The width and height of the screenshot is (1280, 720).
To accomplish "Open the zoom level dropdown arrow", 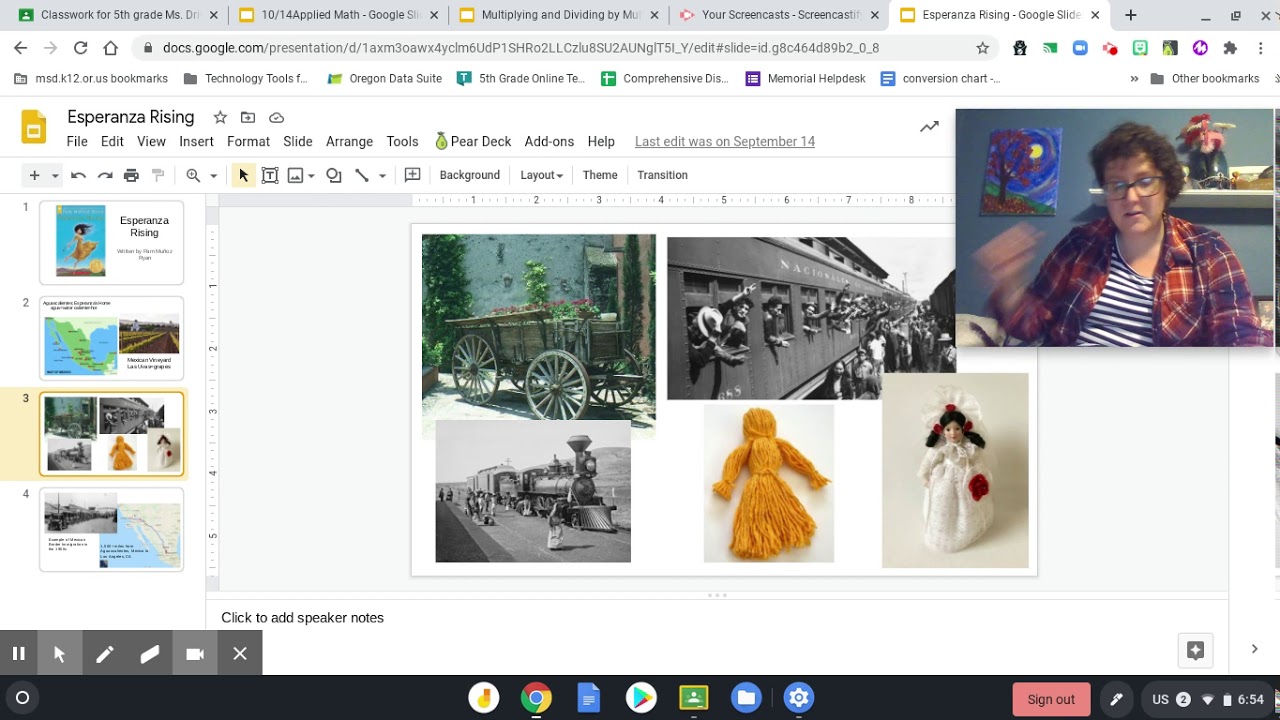I will (213, 176).
